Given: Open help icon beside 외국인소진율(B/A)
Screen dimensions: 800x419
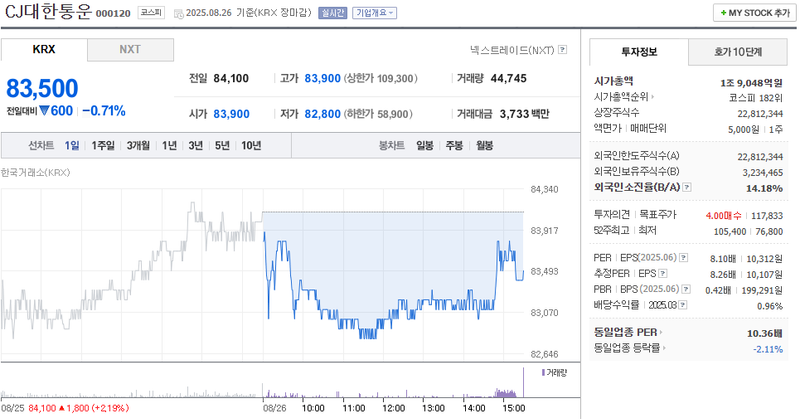Looking at the screenshot, I should (687, 187).
